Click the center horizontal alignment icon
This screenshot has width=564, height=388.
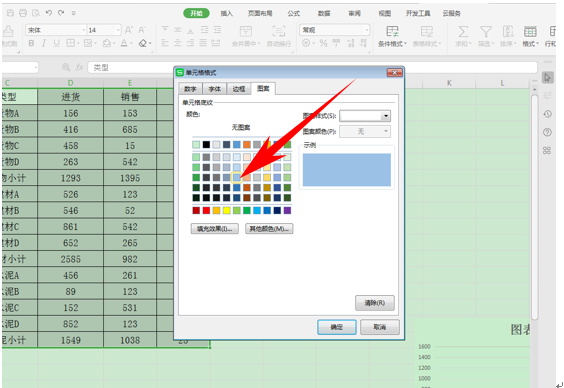(178, 44)
